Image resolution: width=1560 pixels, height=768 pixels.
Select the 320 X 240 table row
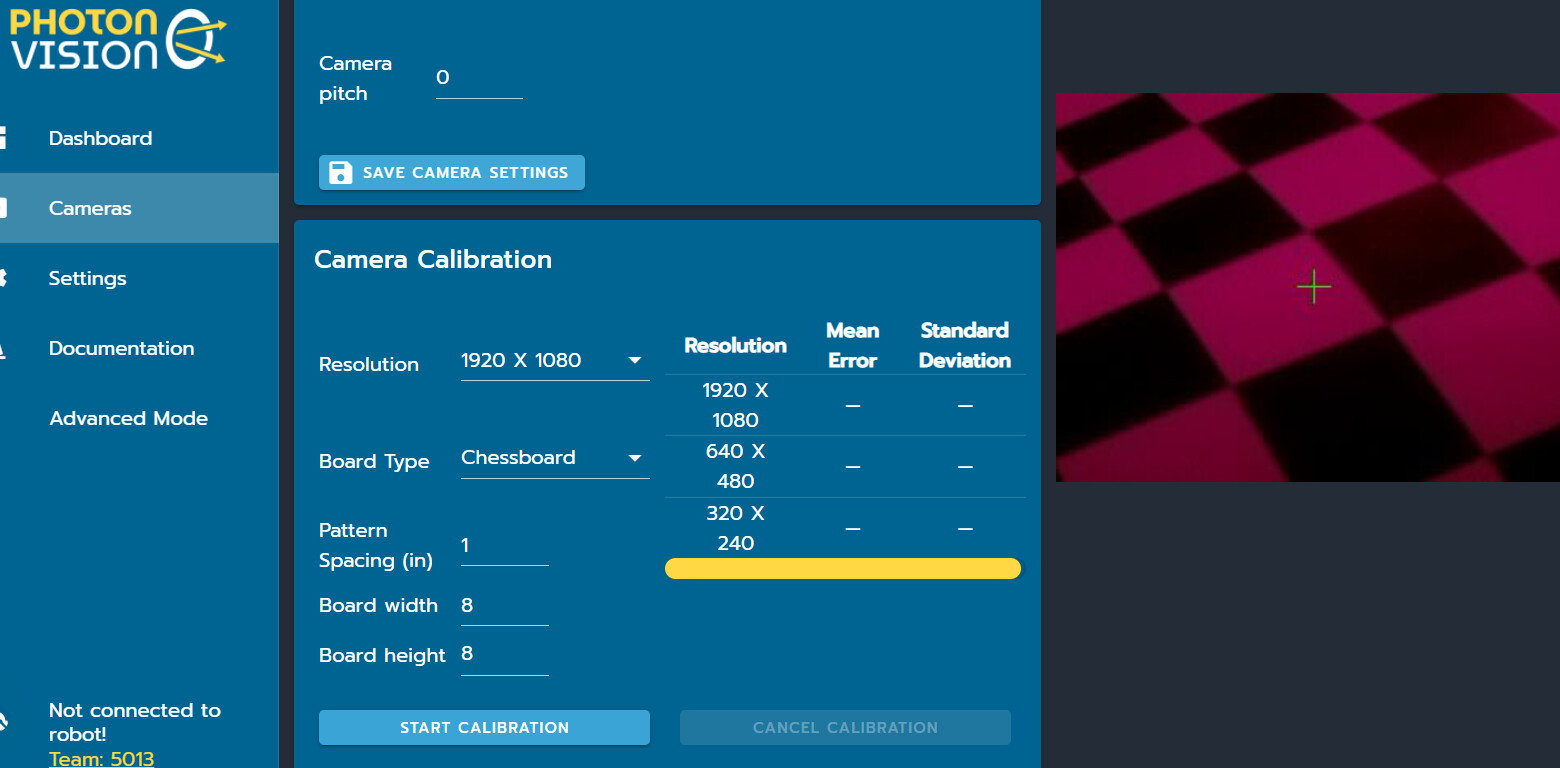845,528
